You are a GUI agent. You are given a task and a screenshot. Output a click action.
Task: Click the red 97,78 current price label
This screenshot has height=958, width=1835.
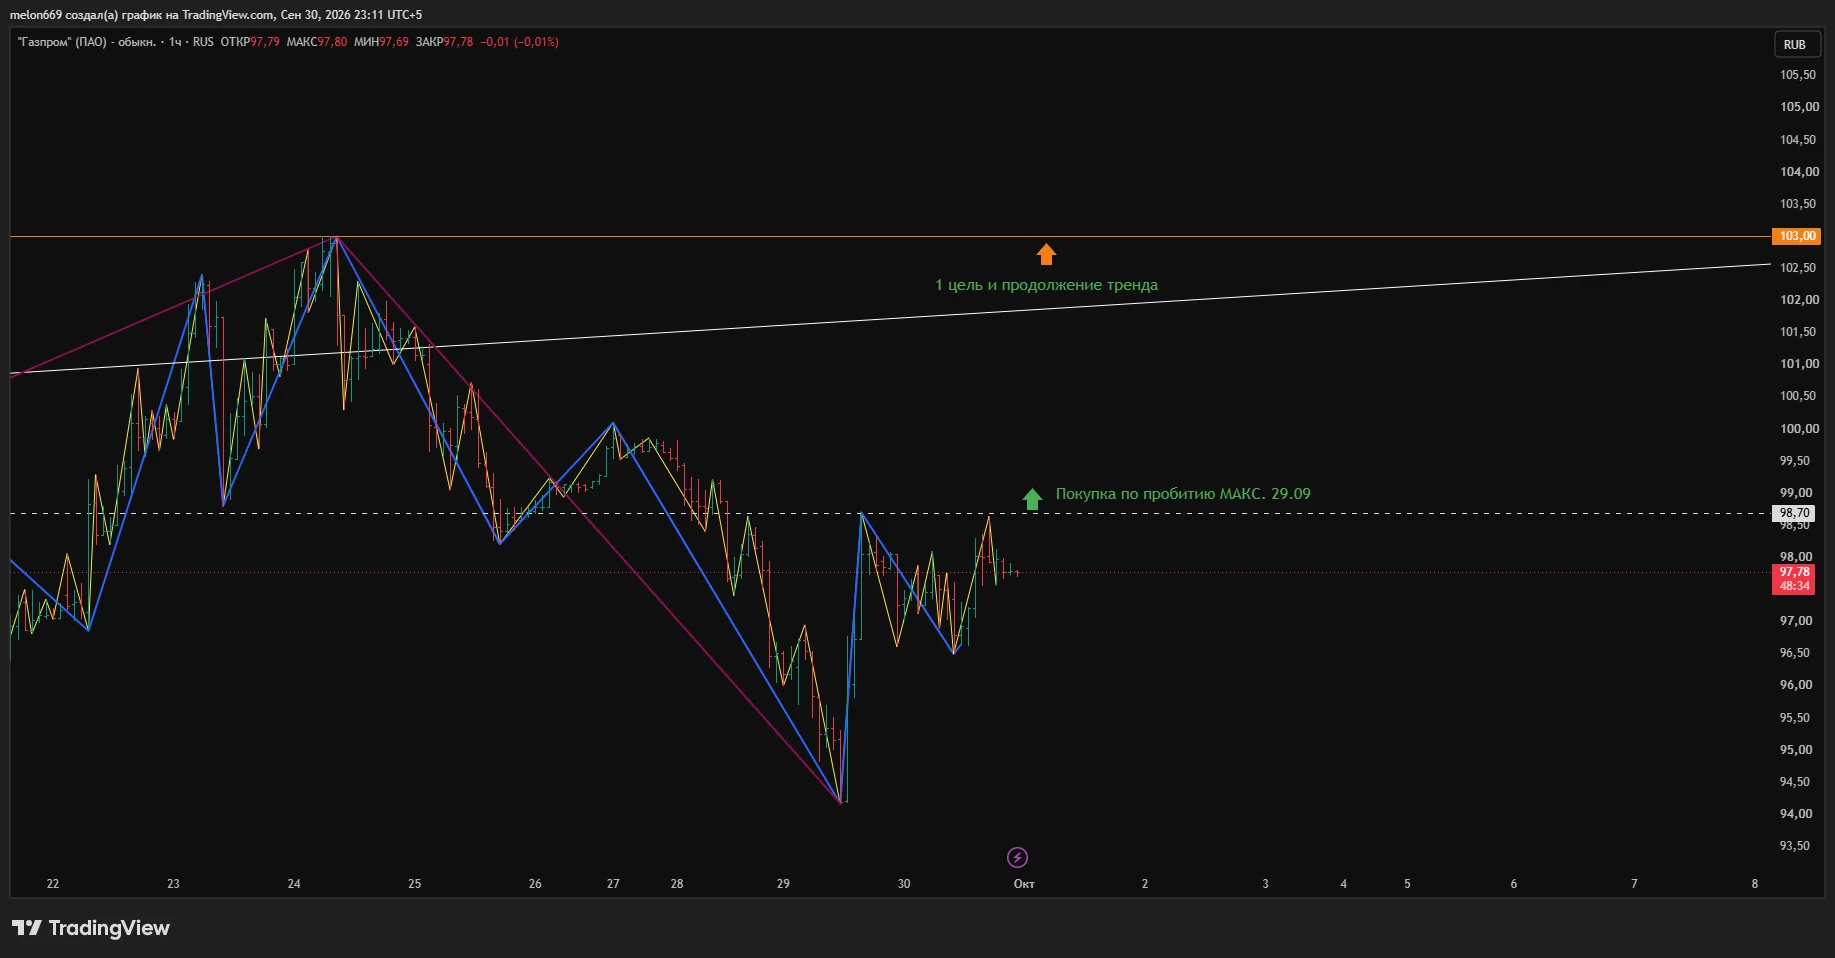coord(1794,579)
